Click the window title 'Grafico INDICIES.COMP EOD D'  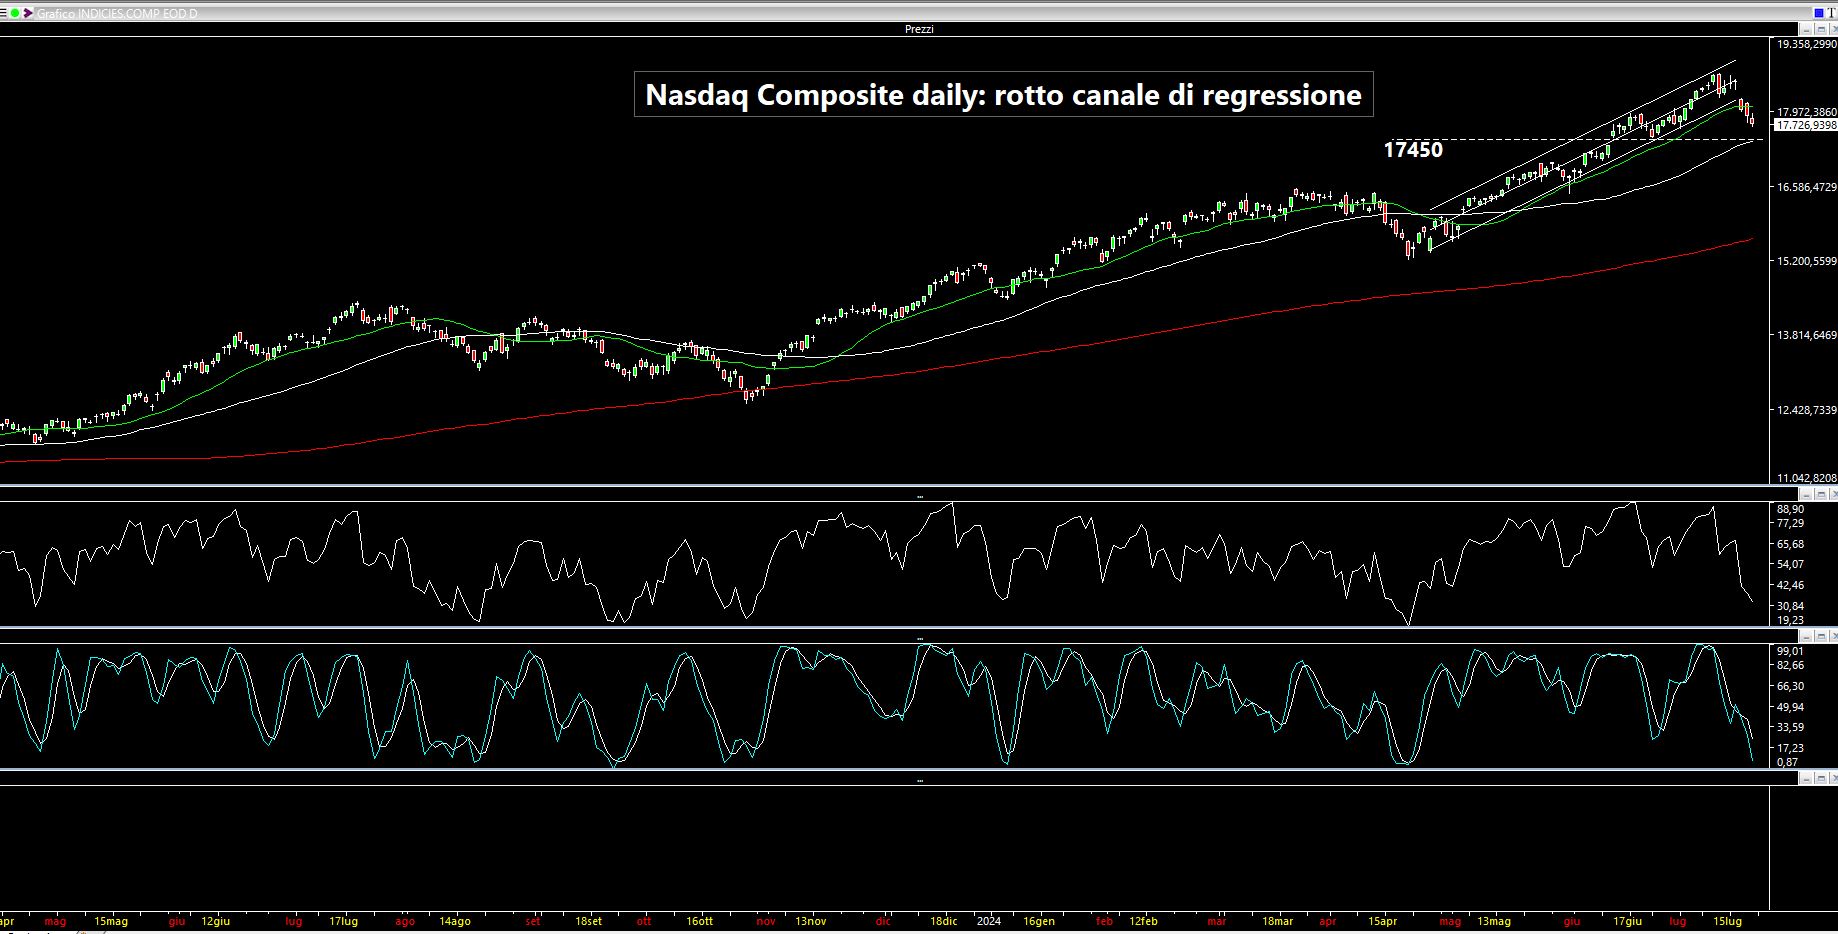coord(117,14)
